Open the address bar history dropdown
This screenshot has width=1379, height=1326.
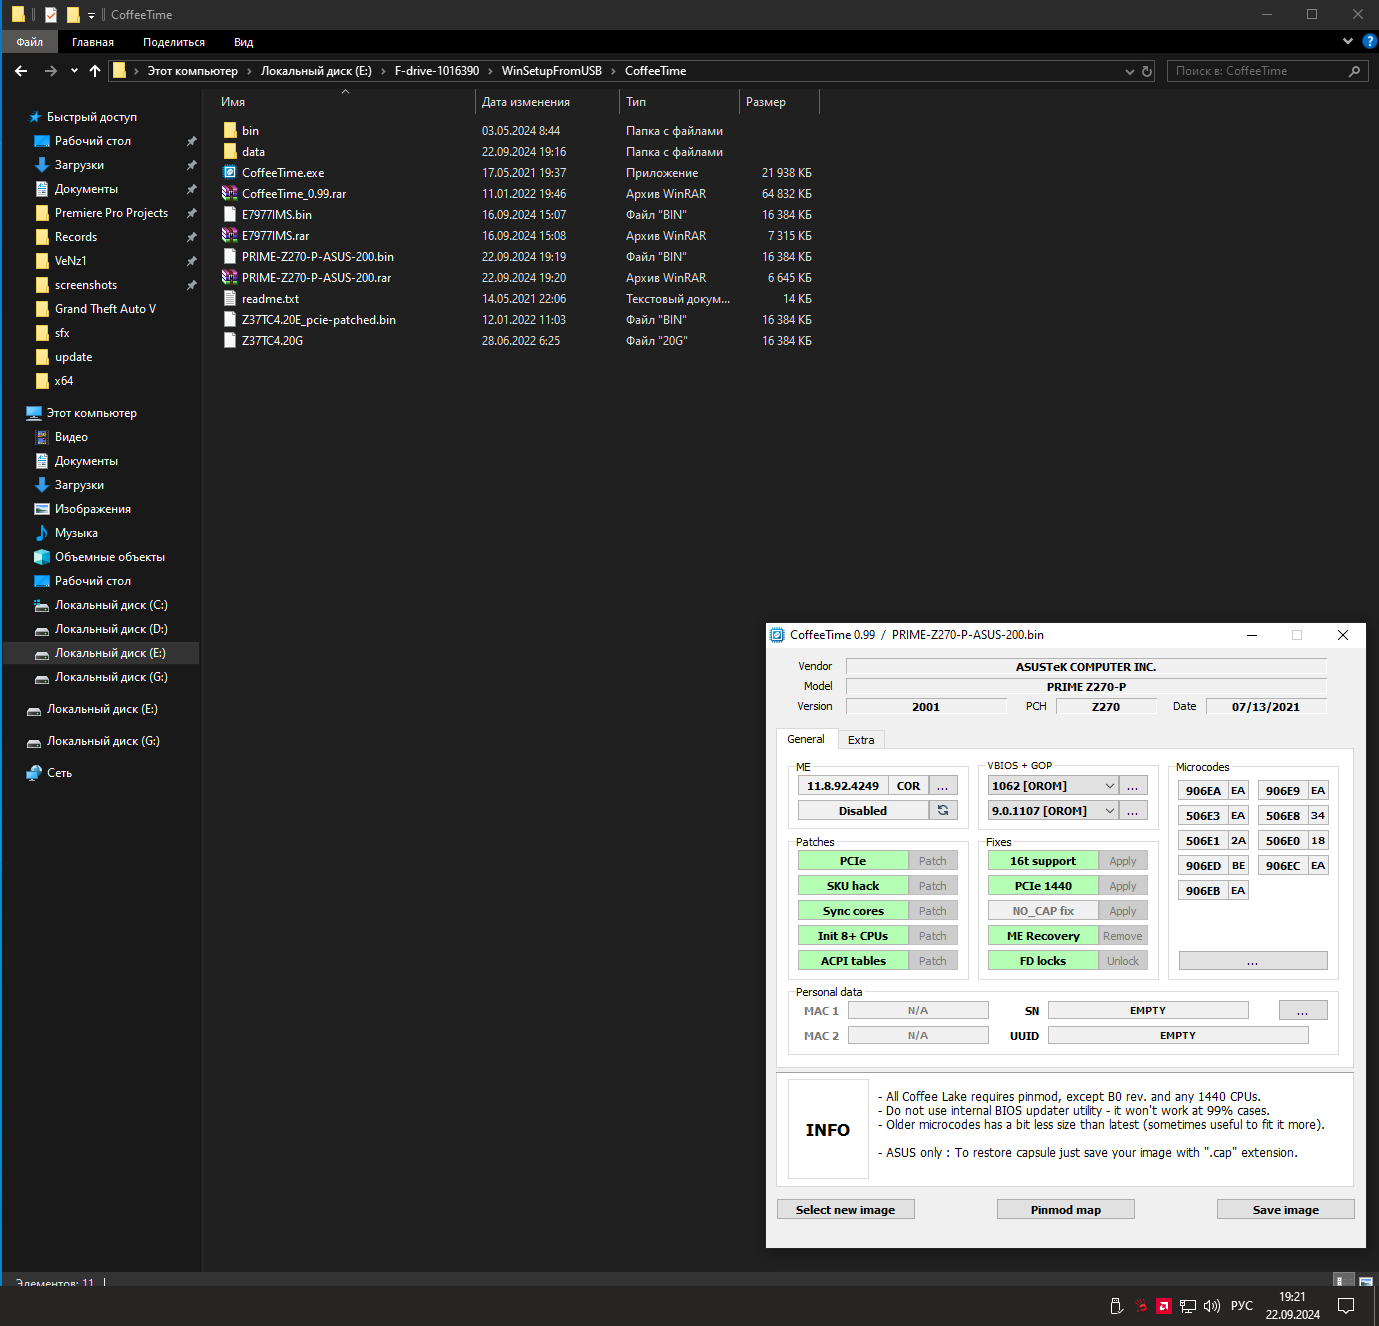1130,71
